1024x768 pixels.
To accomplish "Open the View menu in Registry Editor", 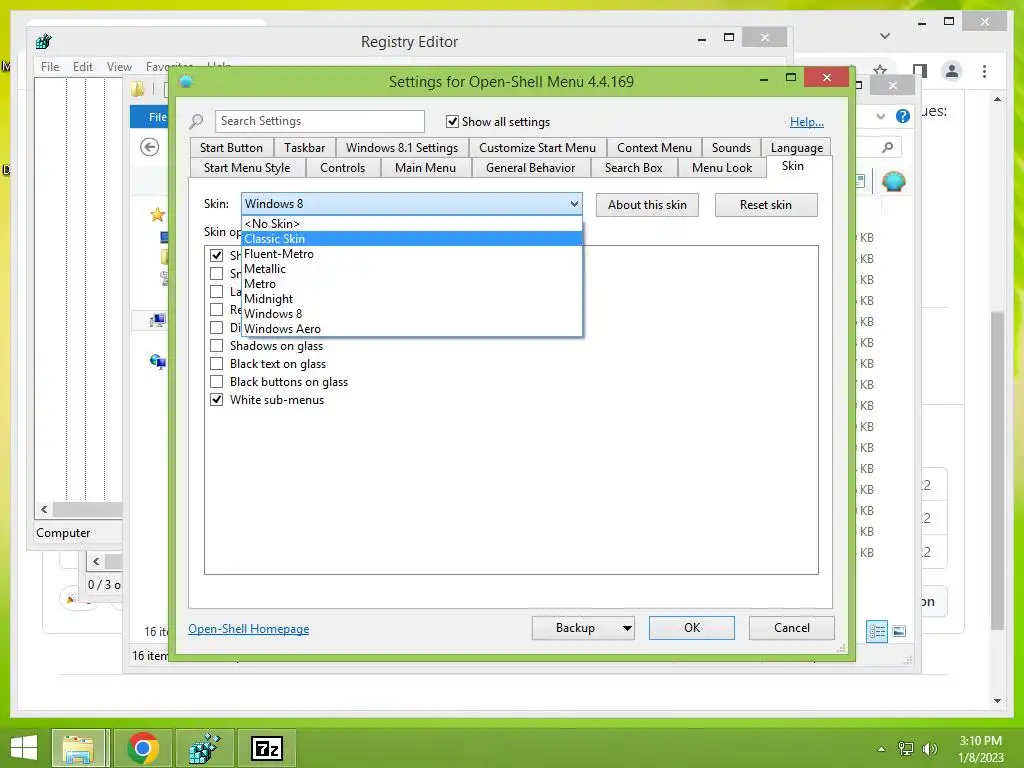I will tap(119, 67).
